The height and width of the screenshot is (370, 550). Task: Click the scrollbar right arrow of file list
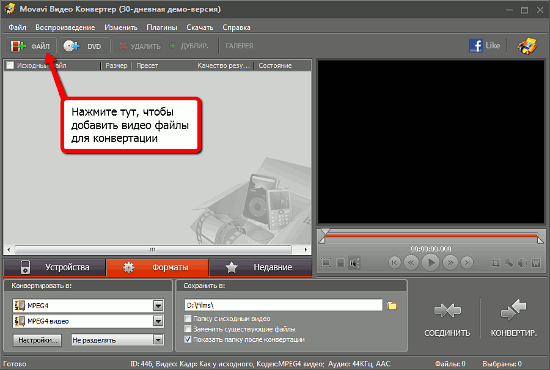(306, 250)
